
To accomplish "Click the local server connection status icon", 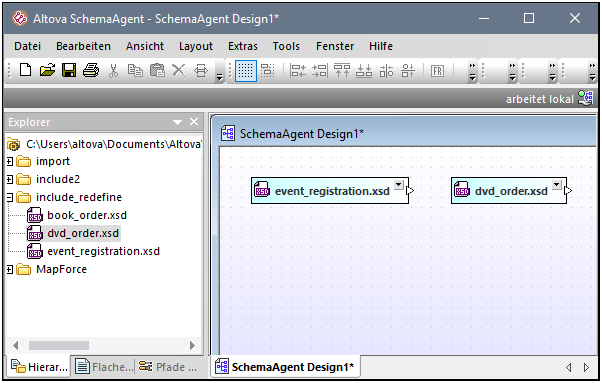I will 585,99.
